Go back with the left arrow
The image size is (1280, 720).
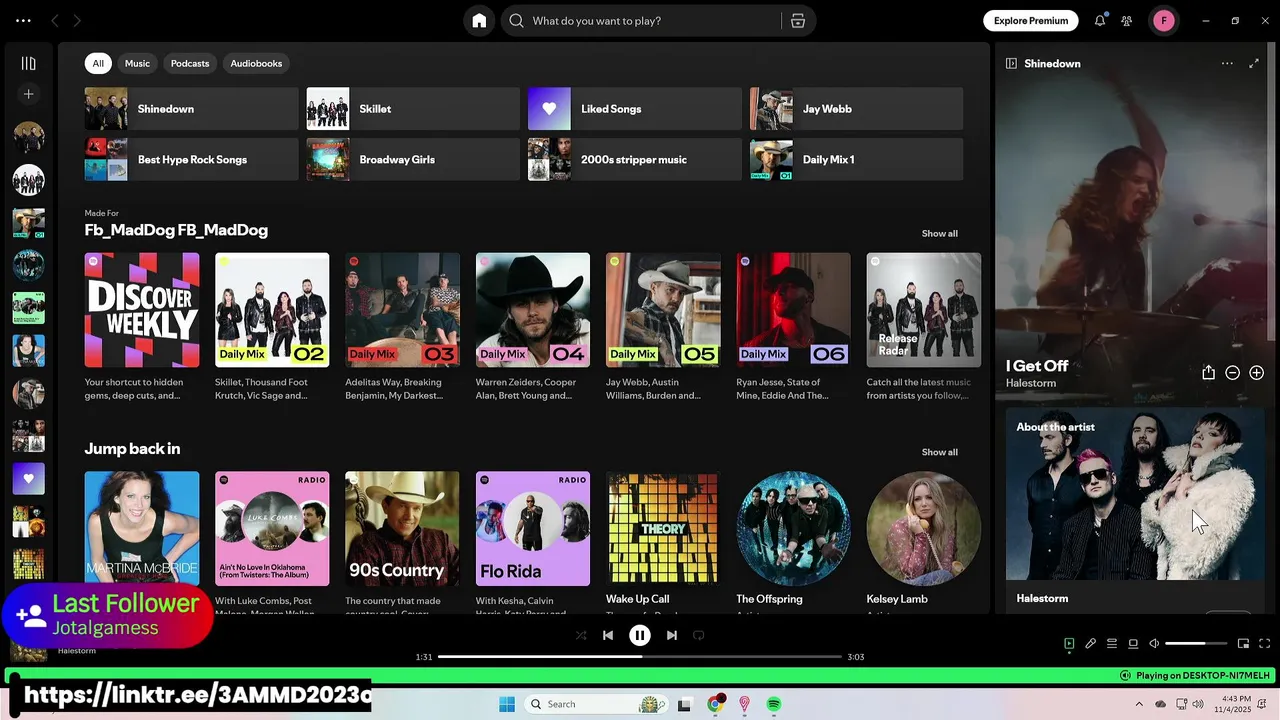[x=55, y=21]
